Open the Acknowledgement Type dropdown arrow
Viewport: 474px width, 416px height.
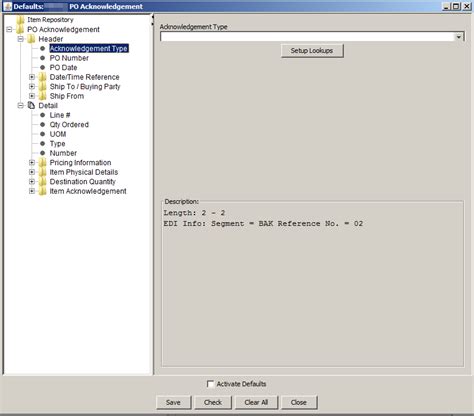pos(459,37)
